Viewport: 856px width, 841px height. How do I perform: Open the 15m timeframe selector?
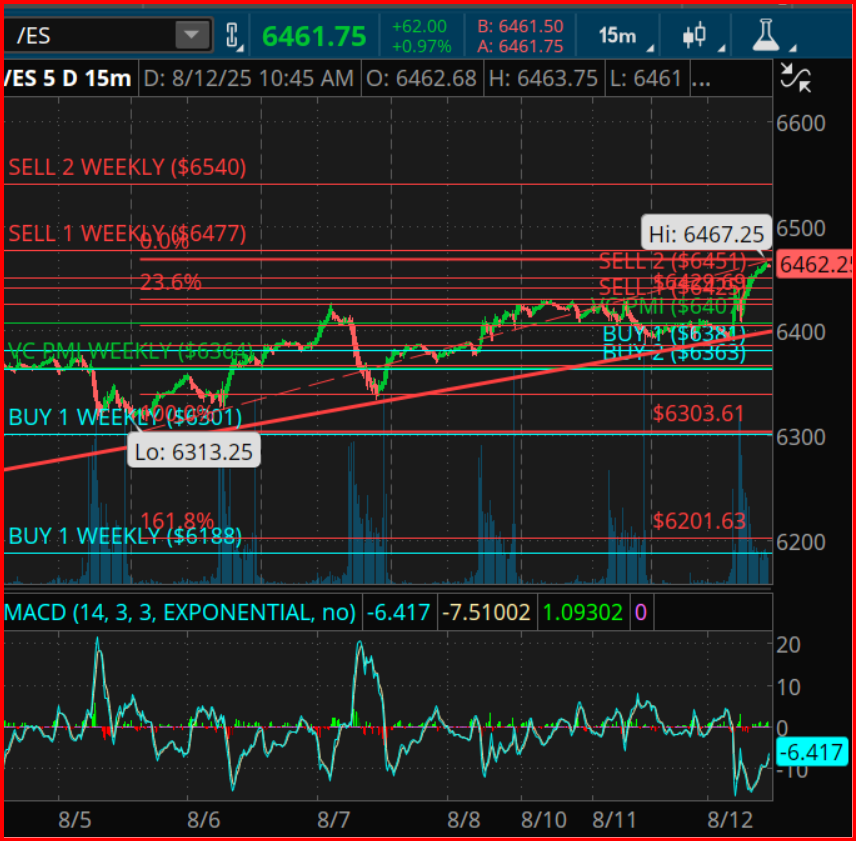point(617,36)
